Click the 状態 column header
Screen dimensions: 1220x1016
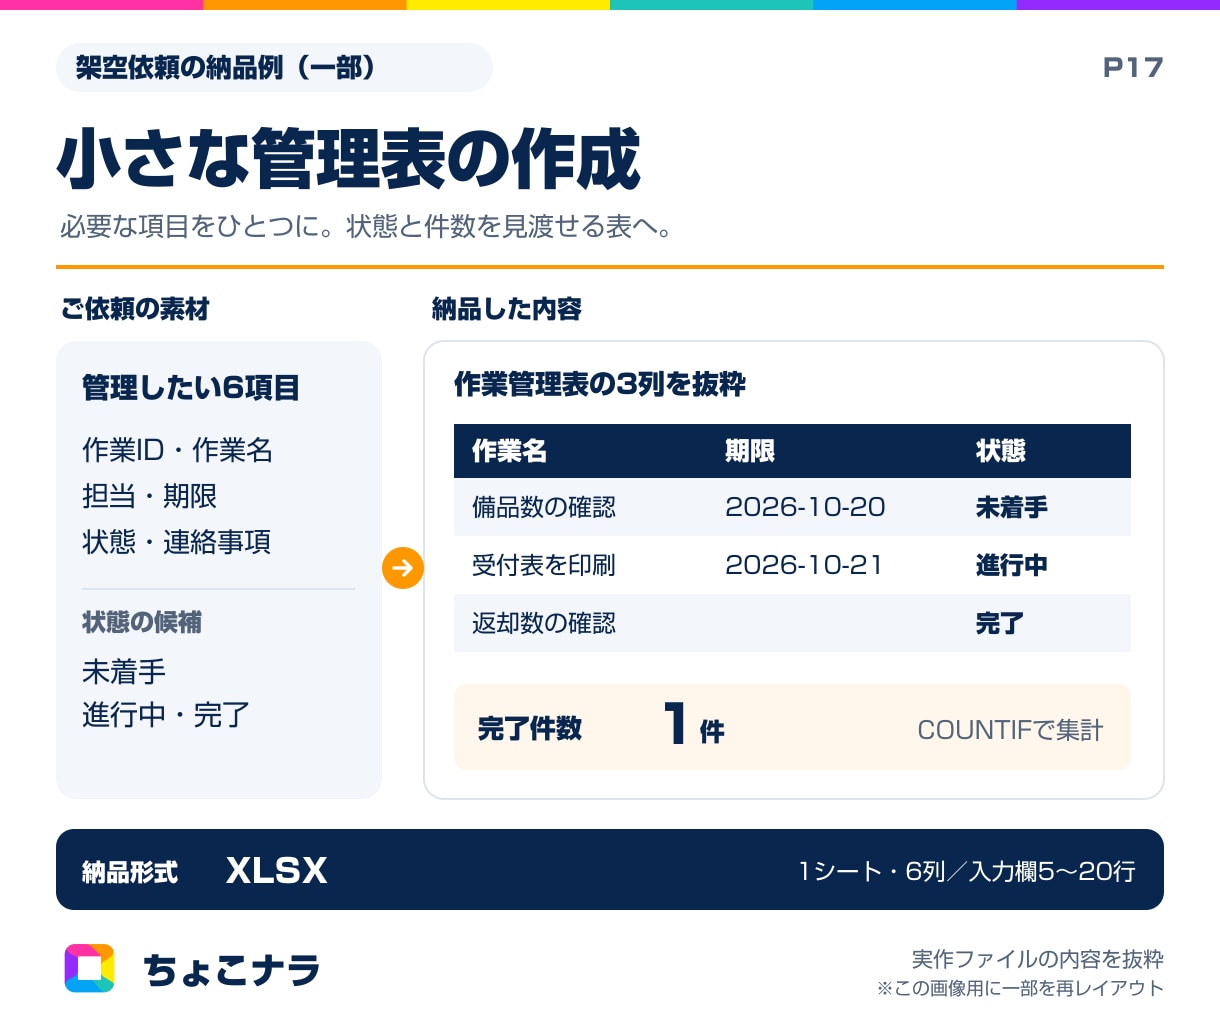[x=1001, y=451]
